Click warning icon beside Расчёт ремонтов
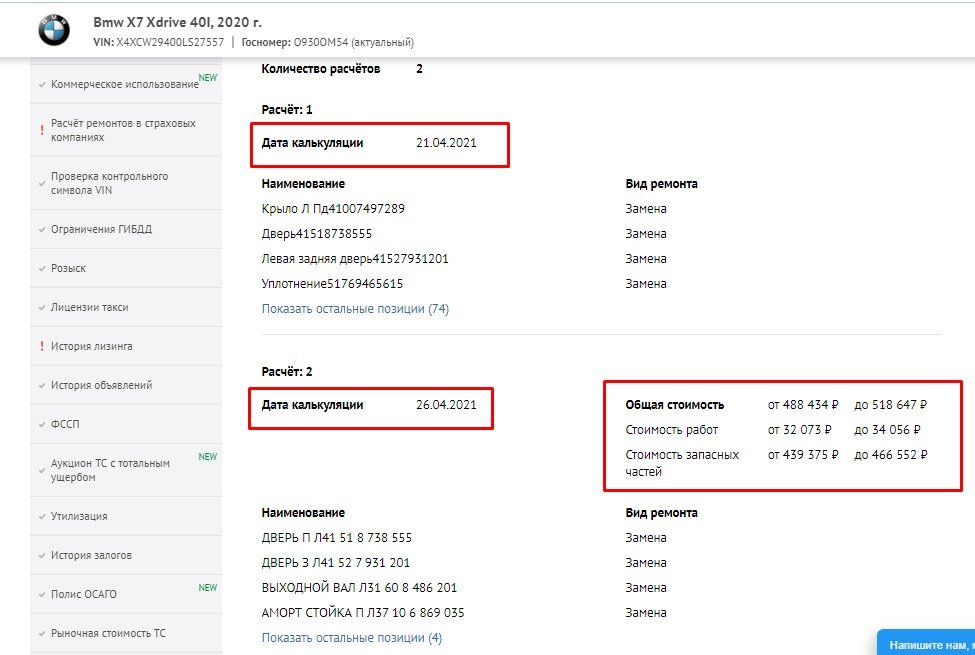The height and width of the screenshot is (655, 975). click(x=42, y=130)
